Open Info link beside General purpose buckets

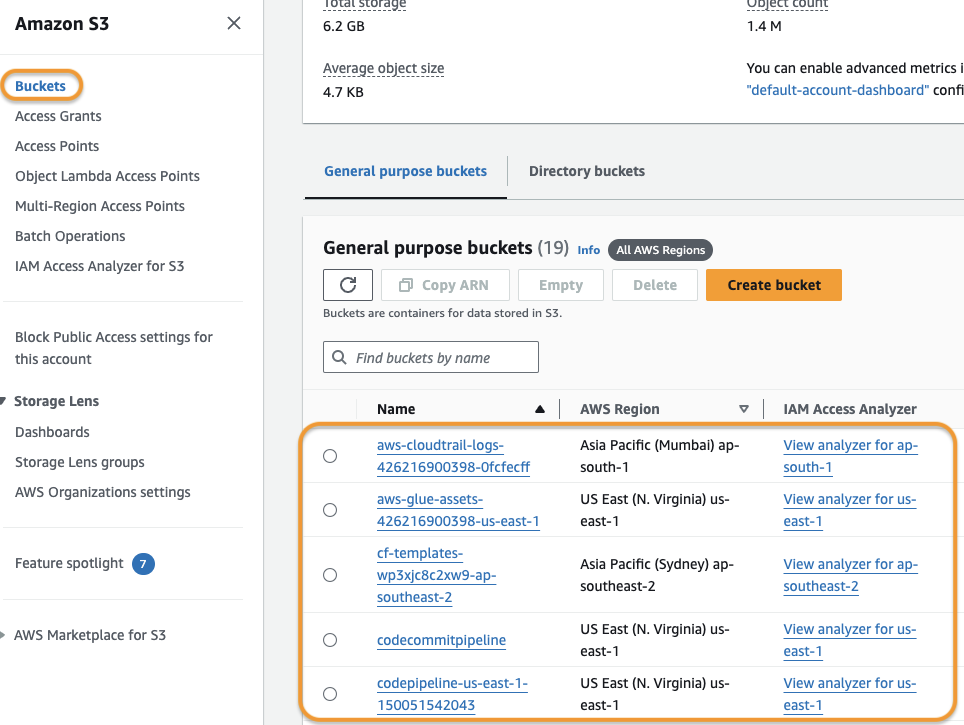pos(588,250)
